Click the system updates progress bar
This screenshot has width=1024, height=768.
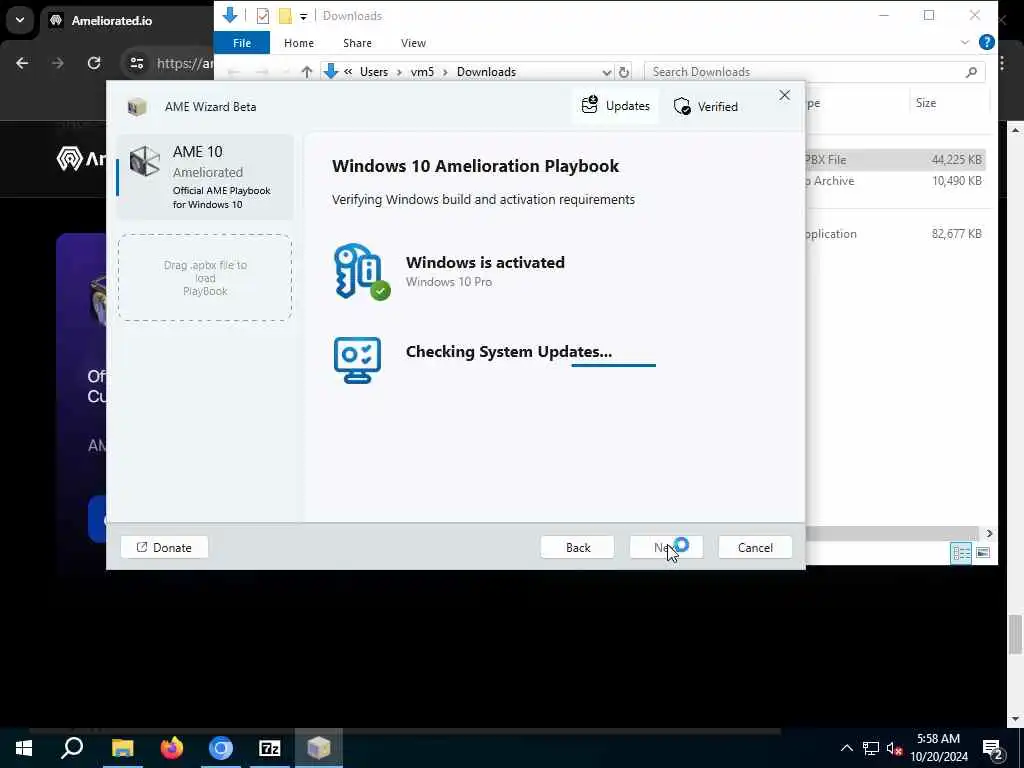(613, 365)
